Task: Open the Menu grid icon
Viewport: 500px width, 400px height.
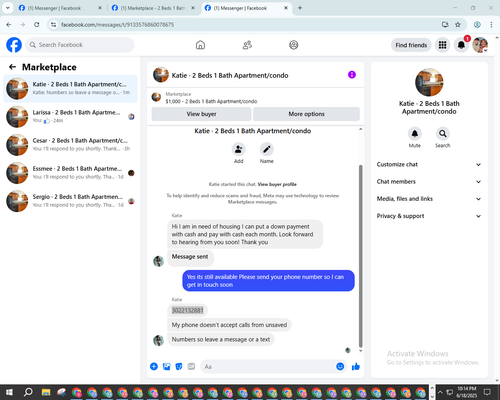Action: [x=442, y=45]
